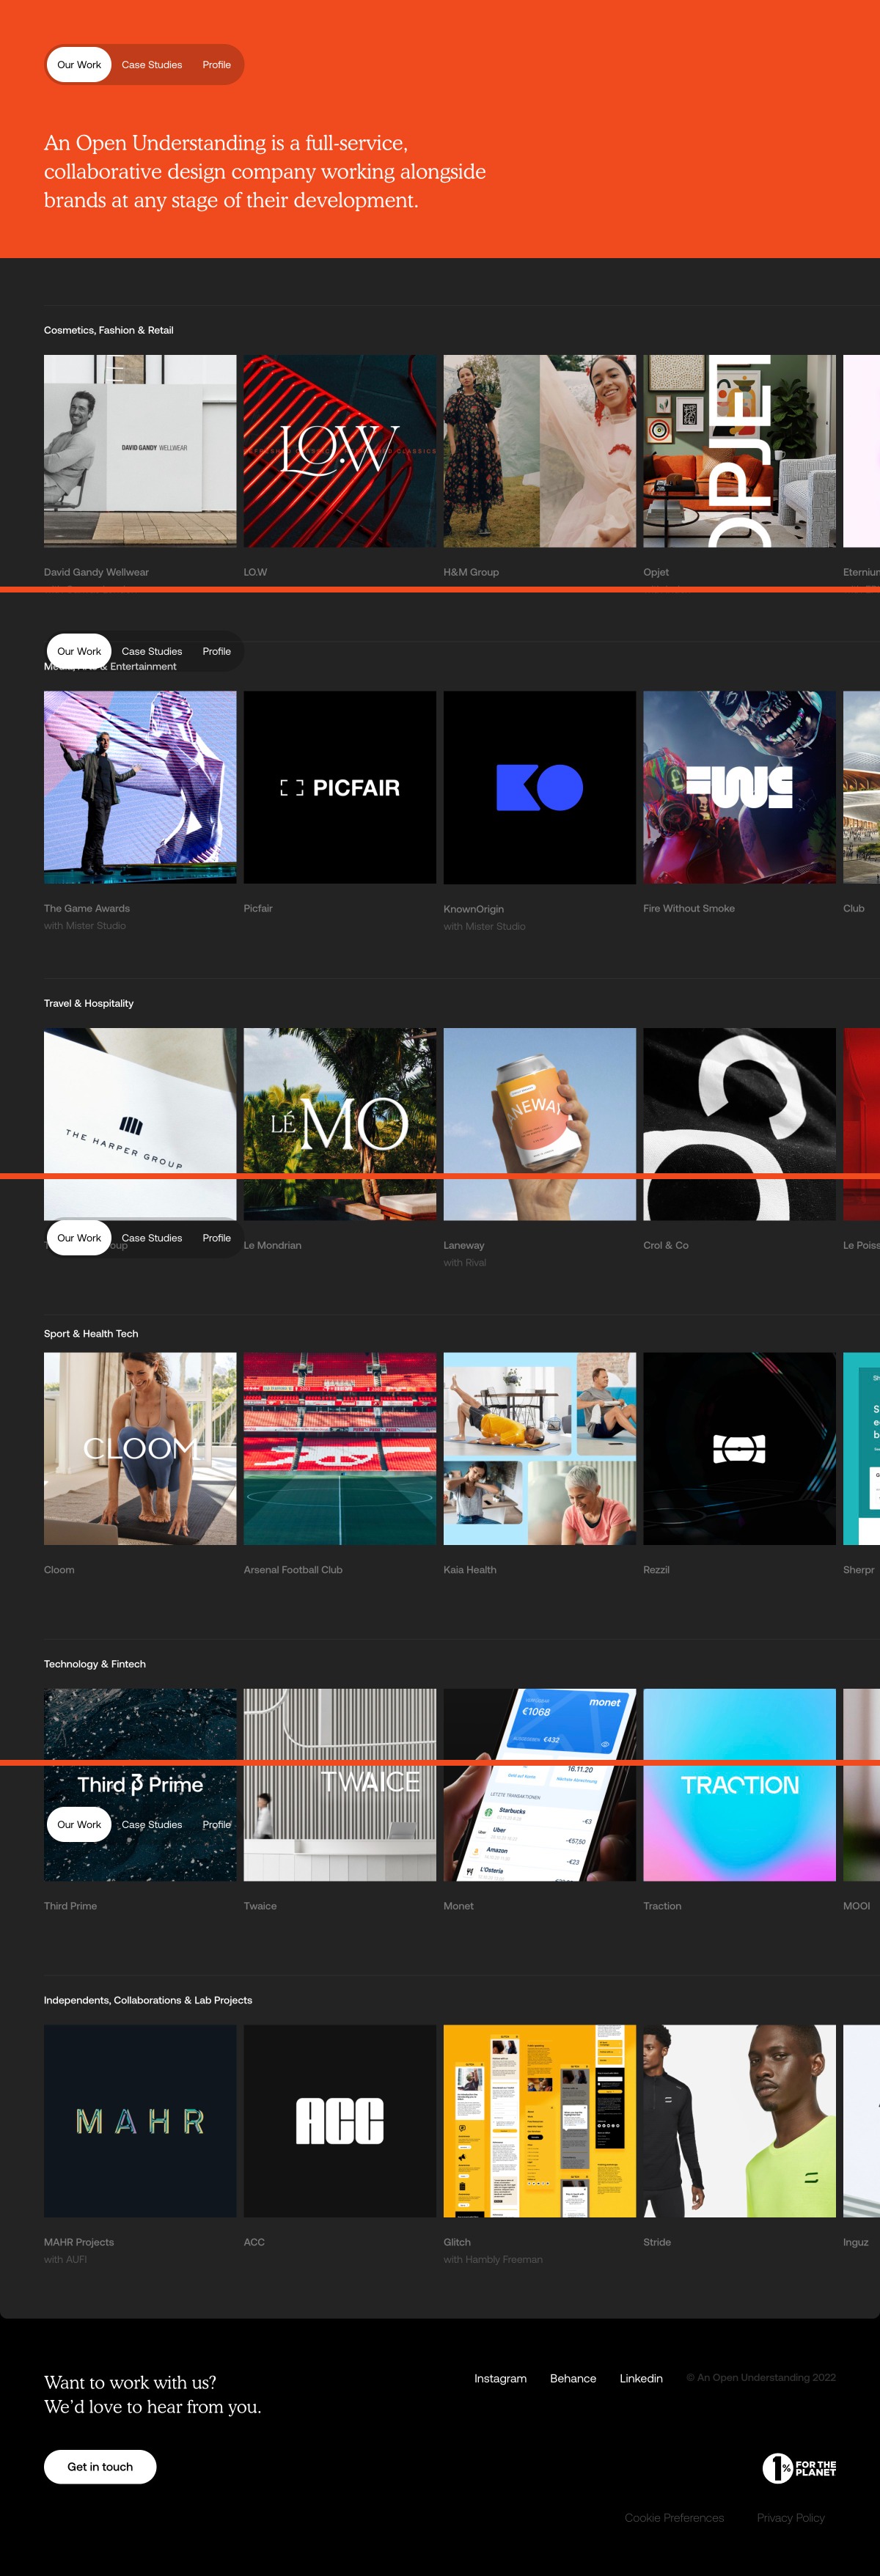Click the 'Picfair' caption text

click(x=258, y=908)
